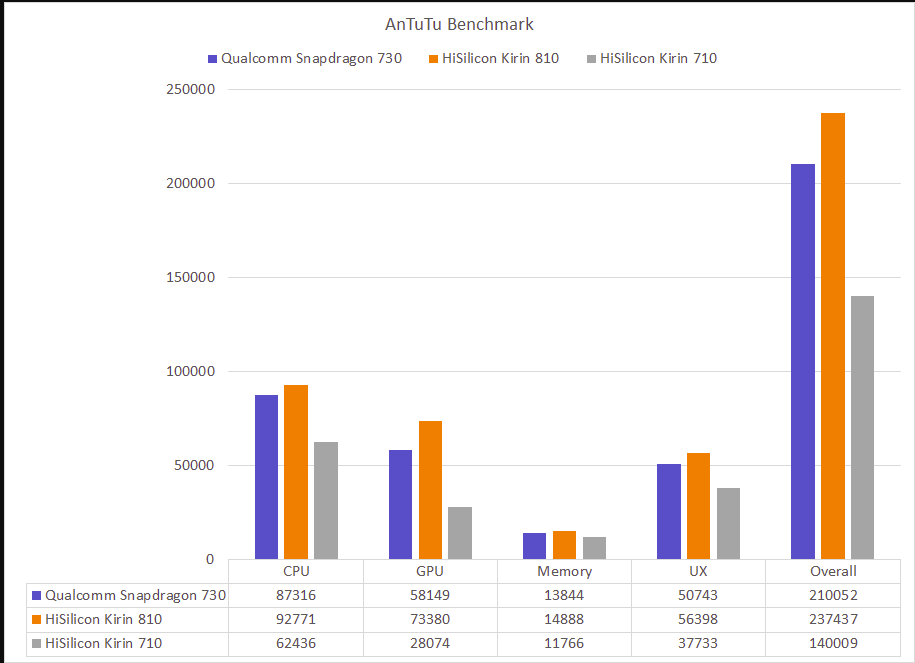The height and width of the screenshot is (663, 915).
Task: Select the orange Memory bar
Action: 564,545
